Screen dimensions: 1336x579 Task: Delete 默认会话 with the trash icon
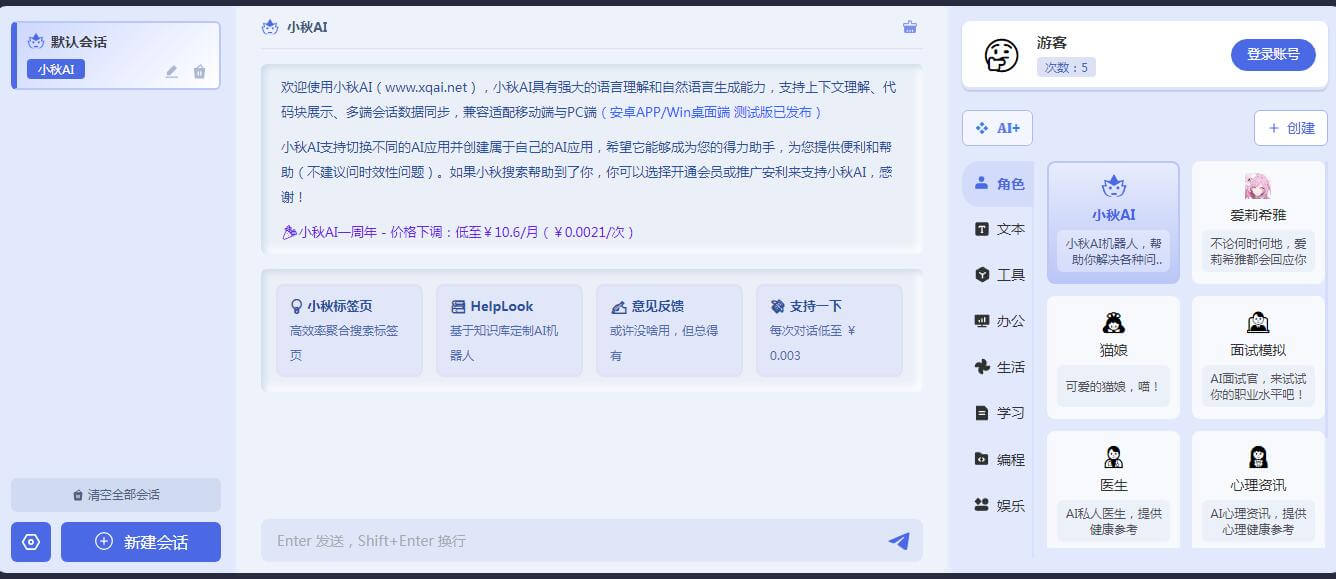coord(199,72)
